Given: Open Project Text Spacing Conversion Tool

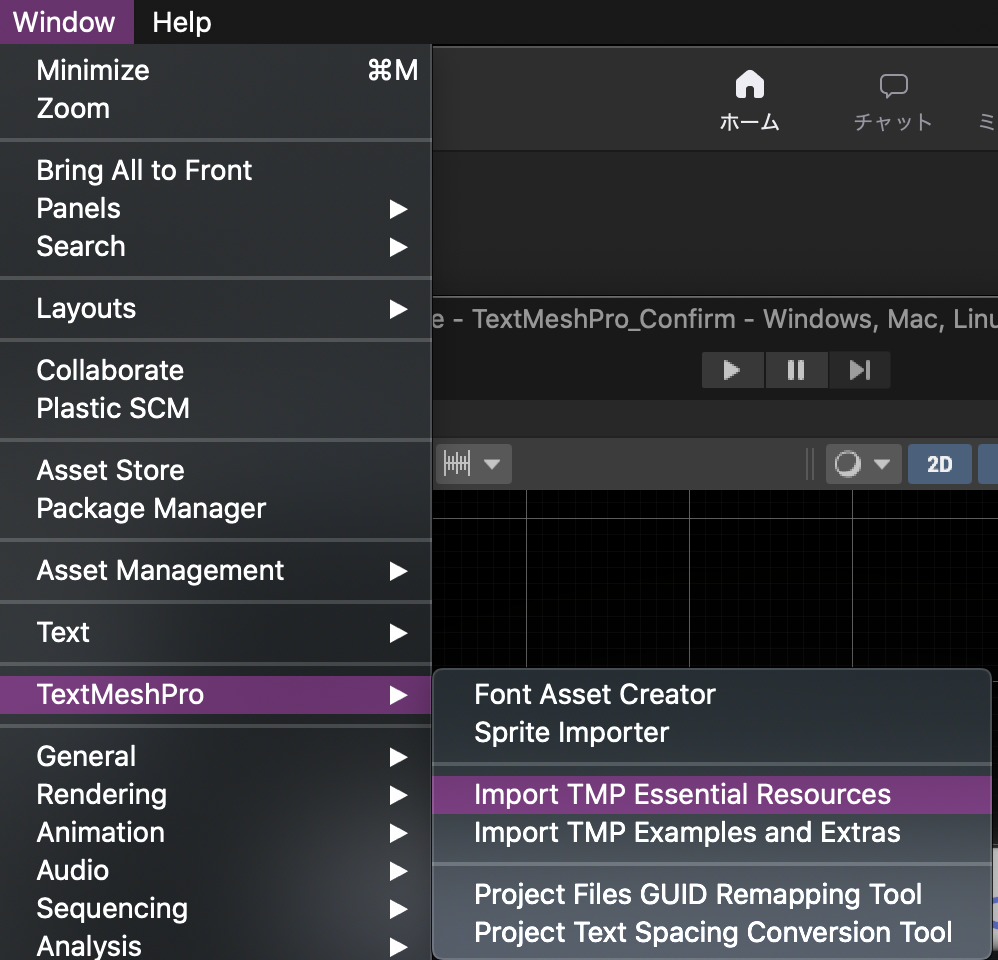Looking at the screenshot, I should pos(712,932).
